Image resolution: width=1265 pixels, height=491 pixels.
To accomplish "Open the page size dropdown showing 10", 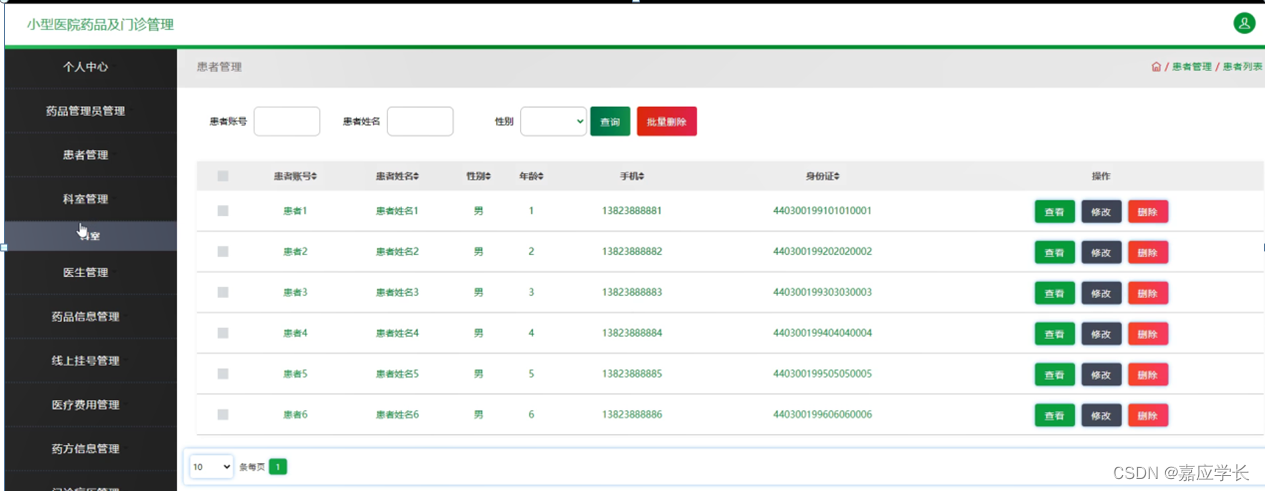I will (211, 466).
